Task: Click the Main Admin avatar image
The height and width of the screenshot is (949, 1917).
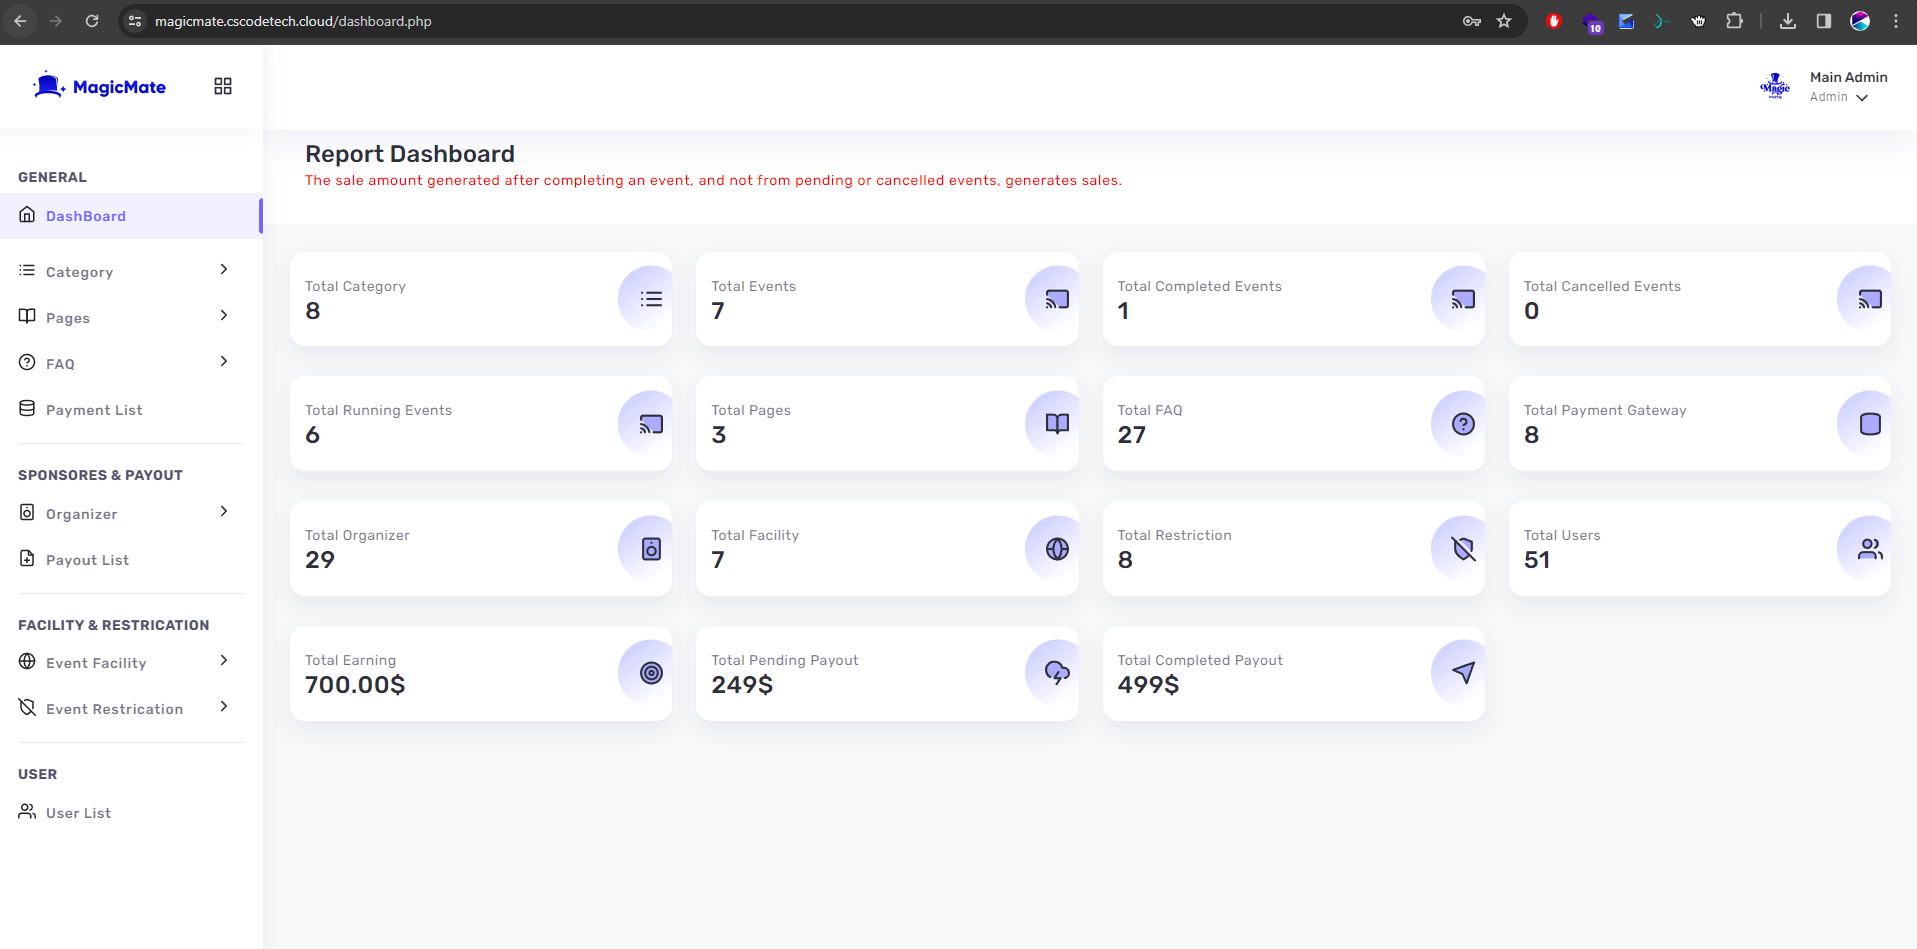Action: point(1775,86)
